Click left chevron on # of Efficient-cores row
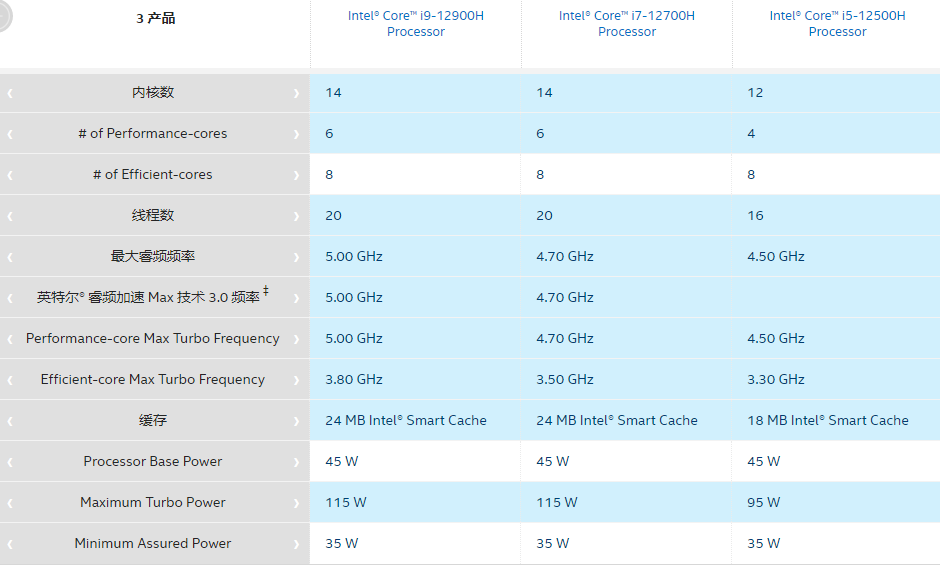 10,175
